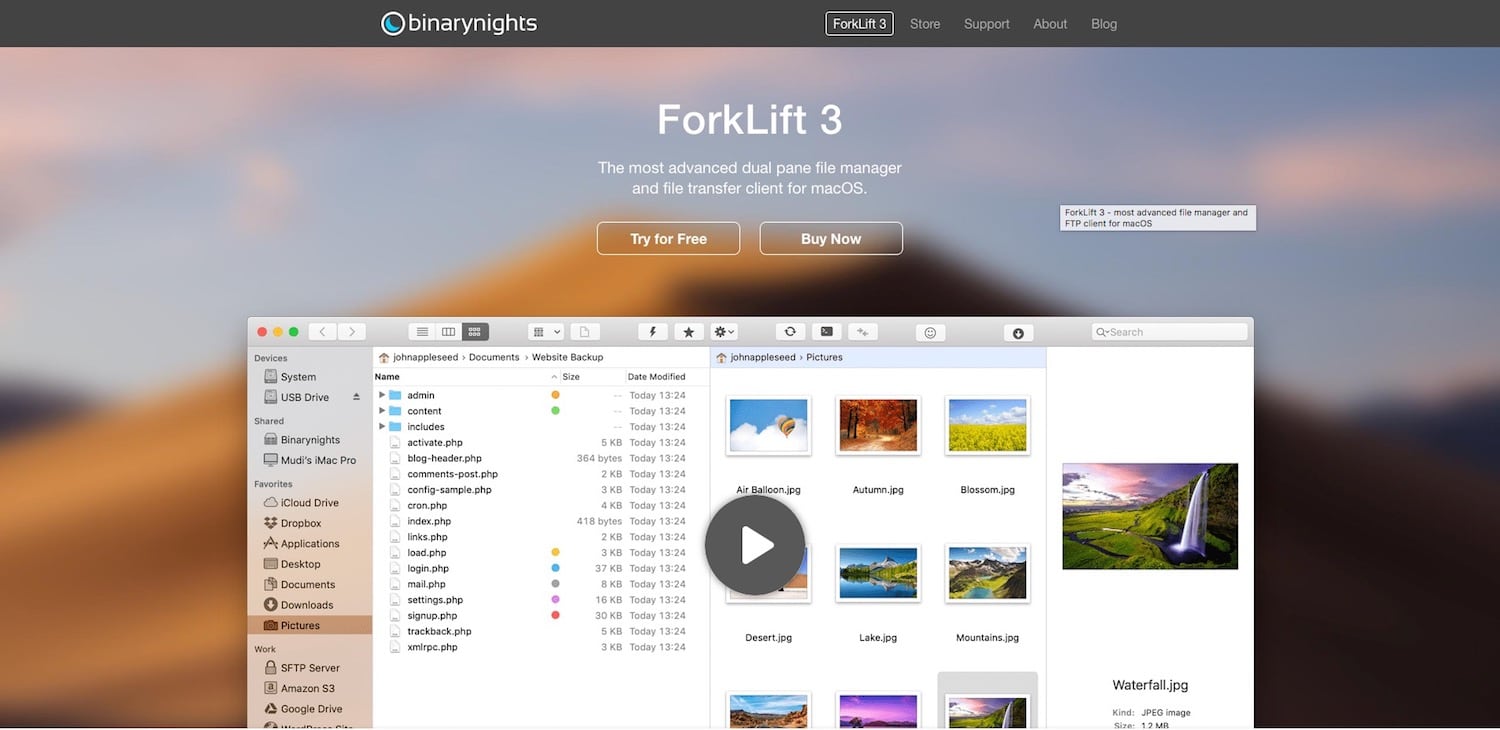
Task: Click the star favorites icon
Action: [x=688, y=332]
